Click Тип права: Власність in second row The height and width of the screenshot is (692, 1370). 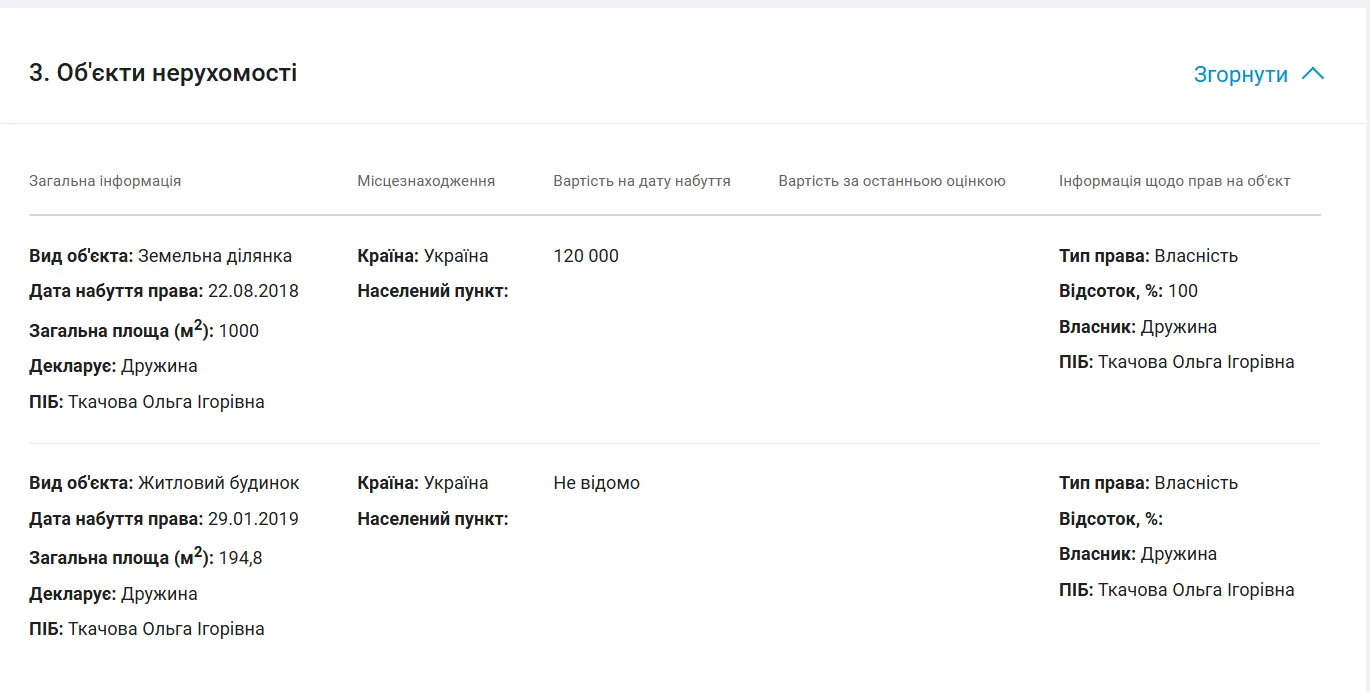(x=1148, y=483)
